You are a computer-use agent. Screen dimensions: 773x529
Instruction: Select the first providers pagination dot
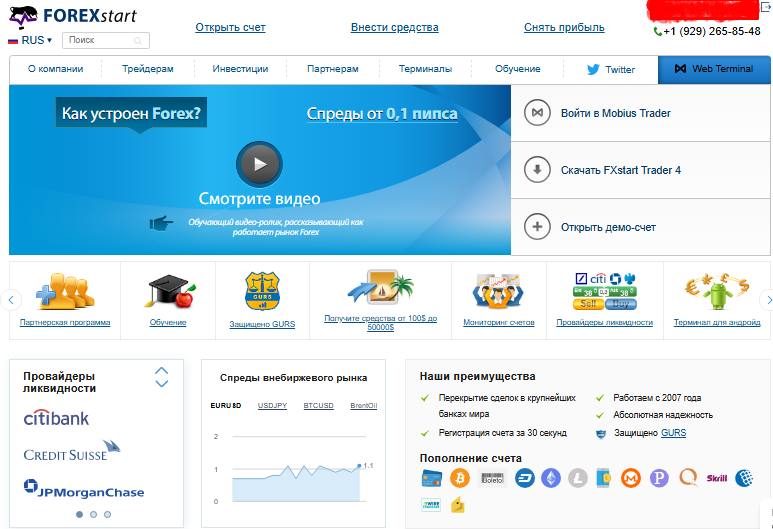[79, 514]
